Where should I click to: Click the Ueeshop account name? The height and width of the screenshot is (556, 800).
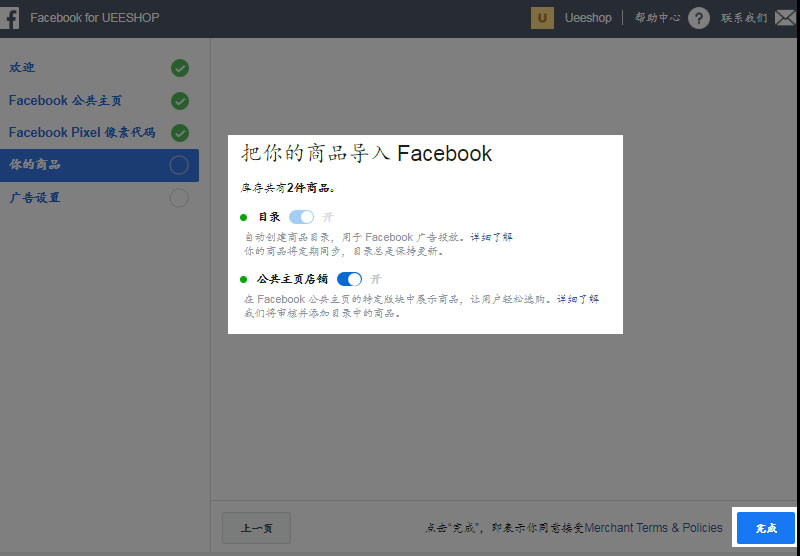point(588,18)
